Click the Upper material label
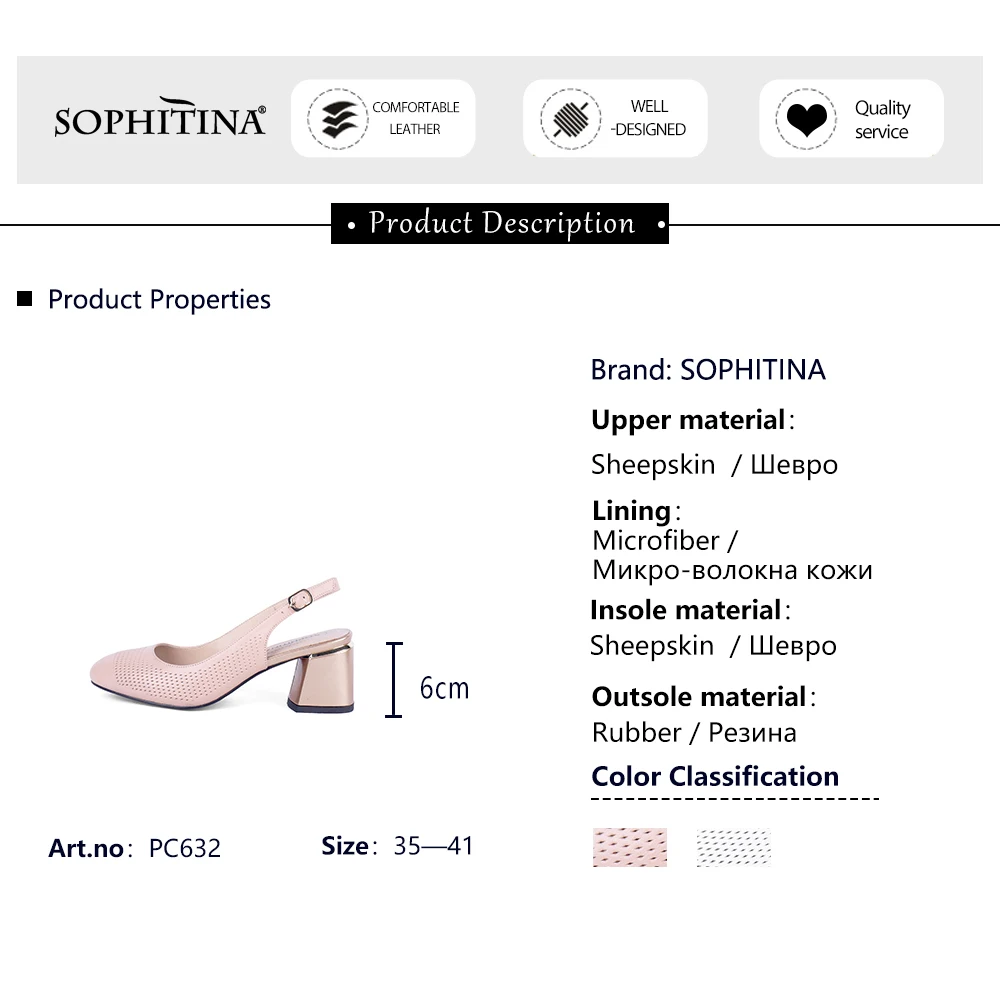1000x1000 pixels. click(688, 420)
